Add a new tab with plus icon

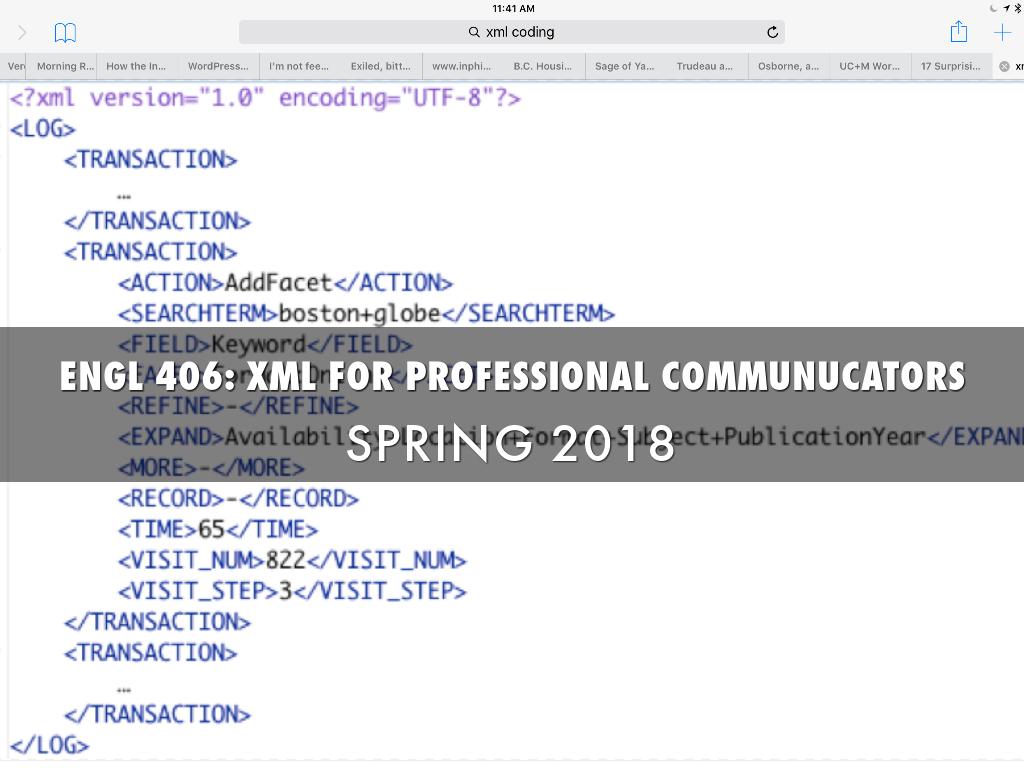(1002, 32)
